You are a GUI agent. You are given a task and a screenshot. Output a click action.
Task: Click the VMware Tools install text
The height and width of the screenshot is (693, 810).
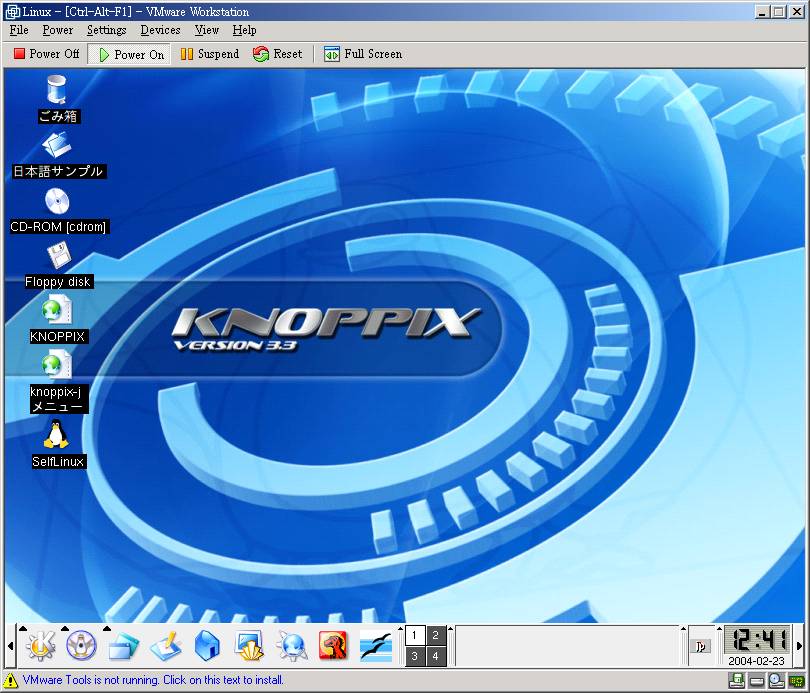tap(153, 680)
